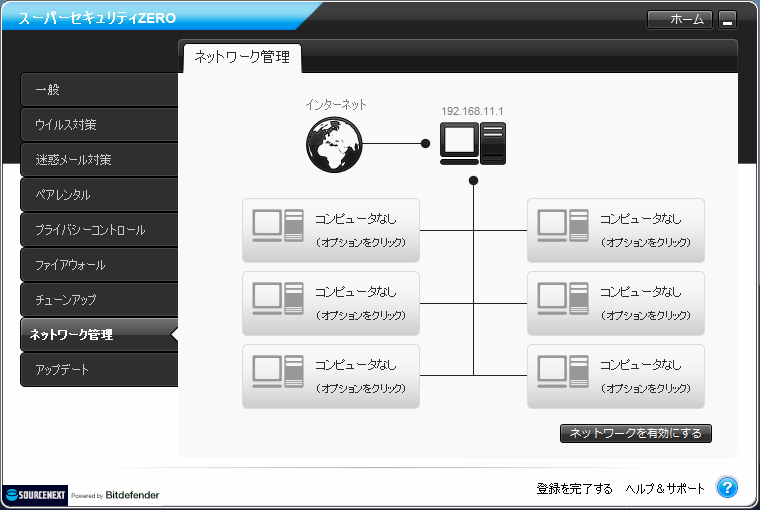The width and height of the screenshot is (760, 510).
Task: Click computer icon in top-right empty slot
Action: (563, 225)
